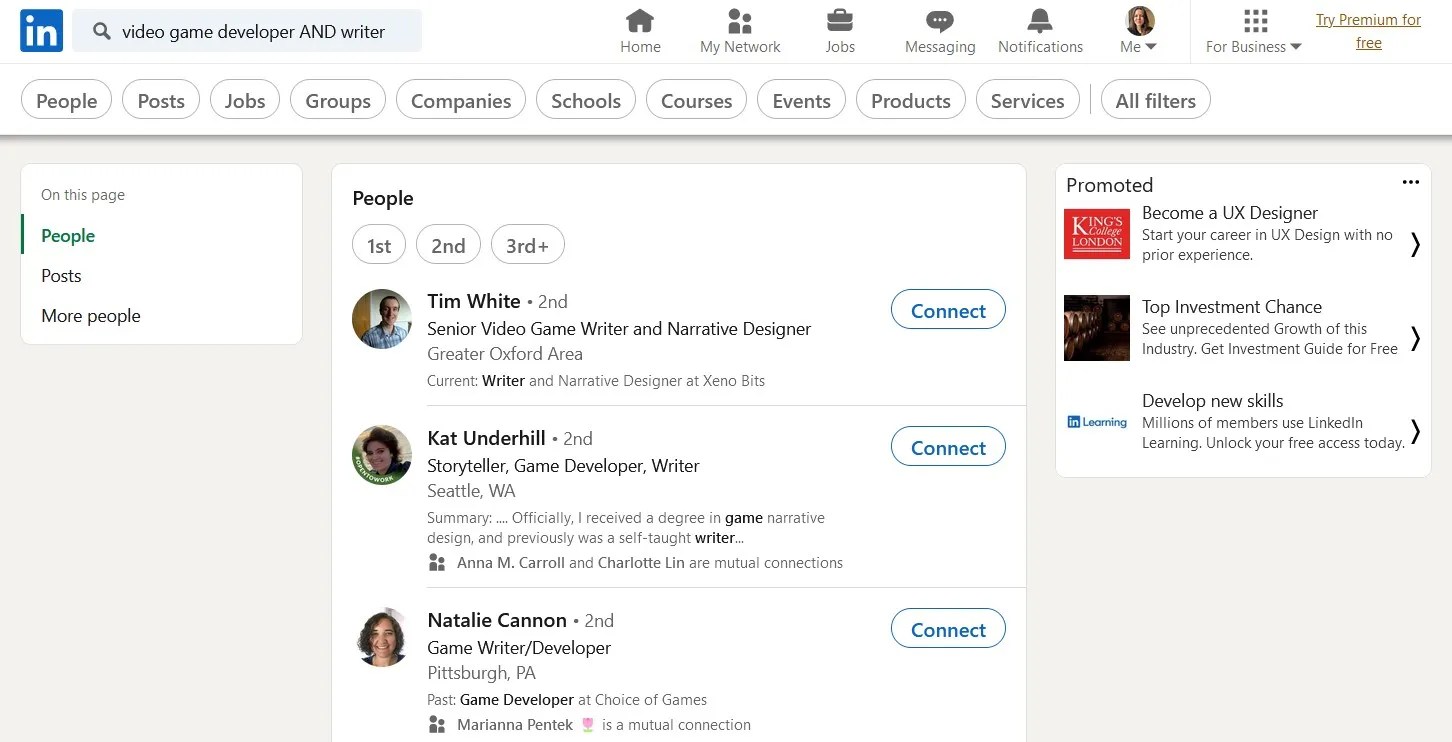
Task: Connect with Tim White
Action: 947,310
